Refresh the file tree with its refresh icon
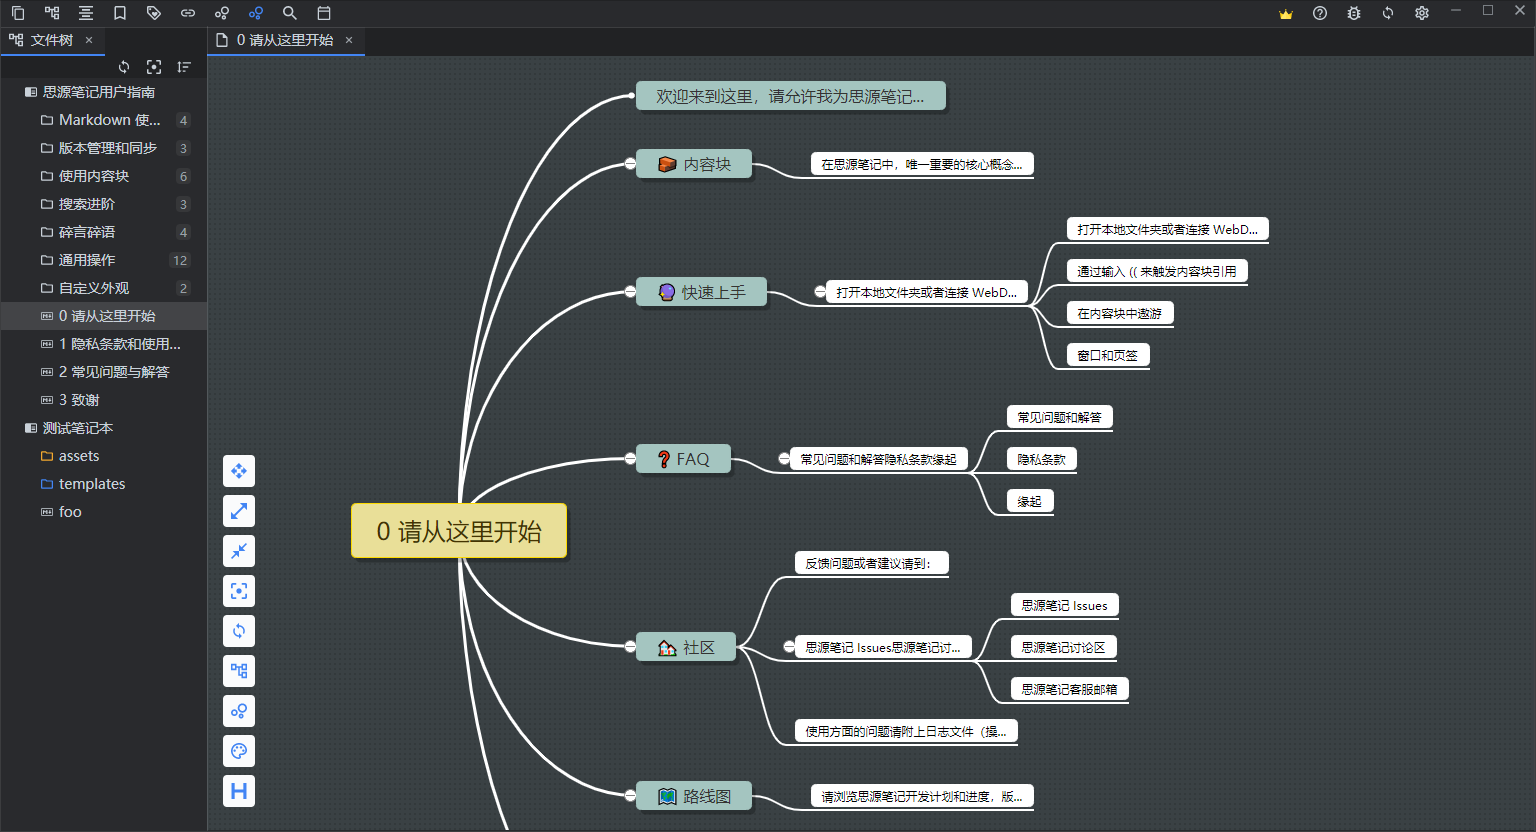 tap(124, 67)
